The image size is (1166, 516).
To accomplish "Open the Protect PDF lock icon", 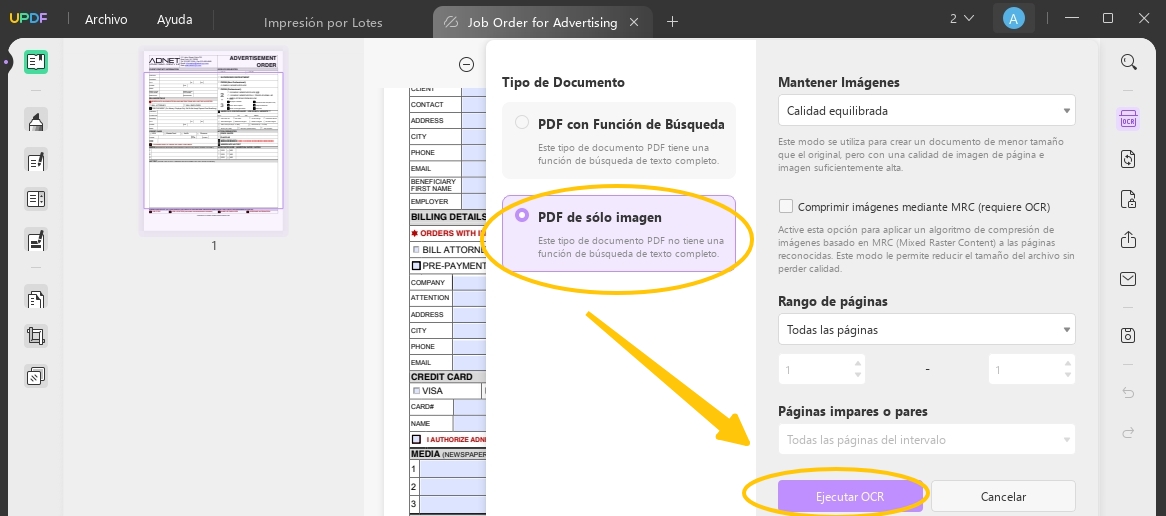I will 1128,199.
